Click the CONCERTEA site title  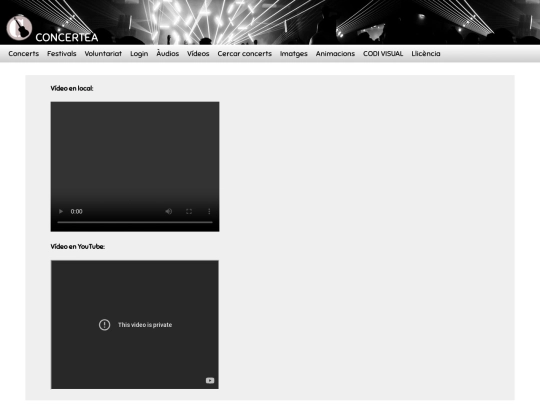pos(67,37)
